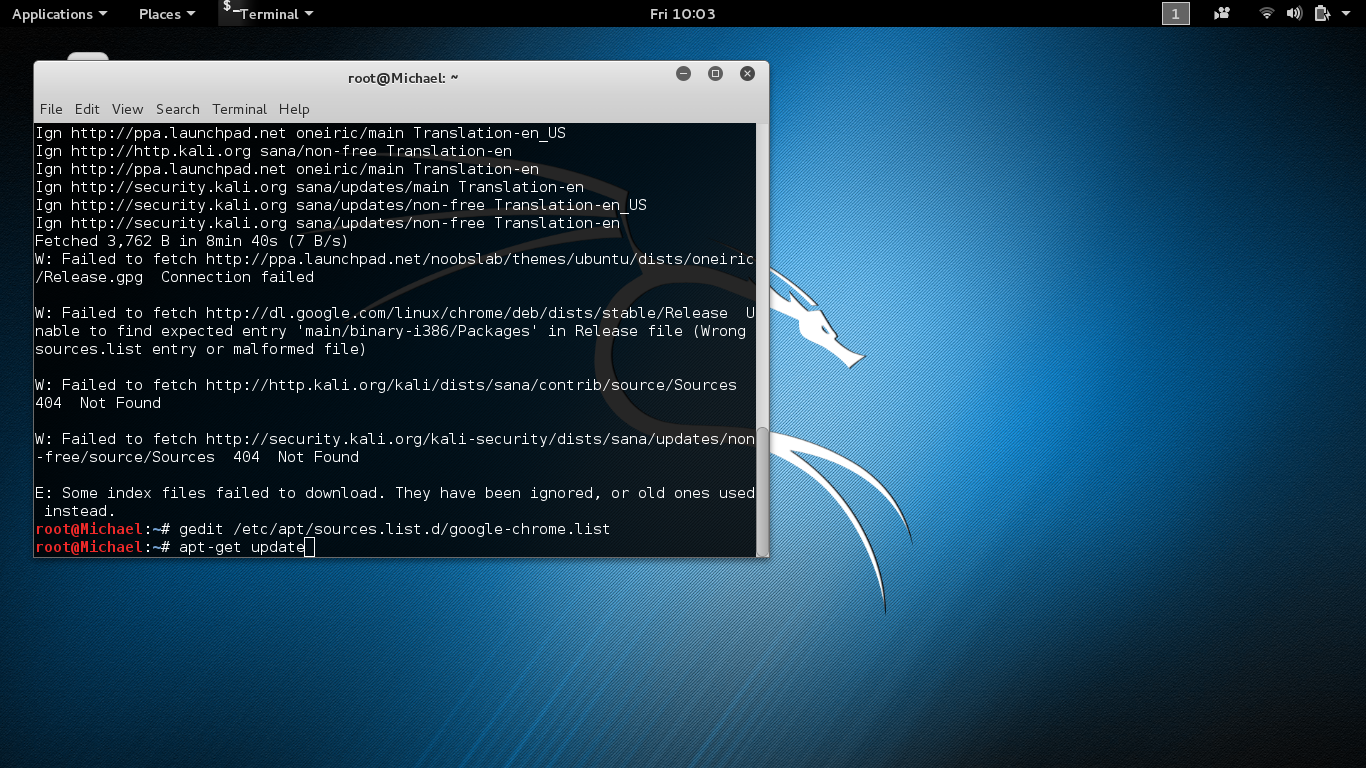The width and height of the screenshot is (1366, 768).
Task: Minimize the root@Michael terminal window
Action: coord(684,74)
